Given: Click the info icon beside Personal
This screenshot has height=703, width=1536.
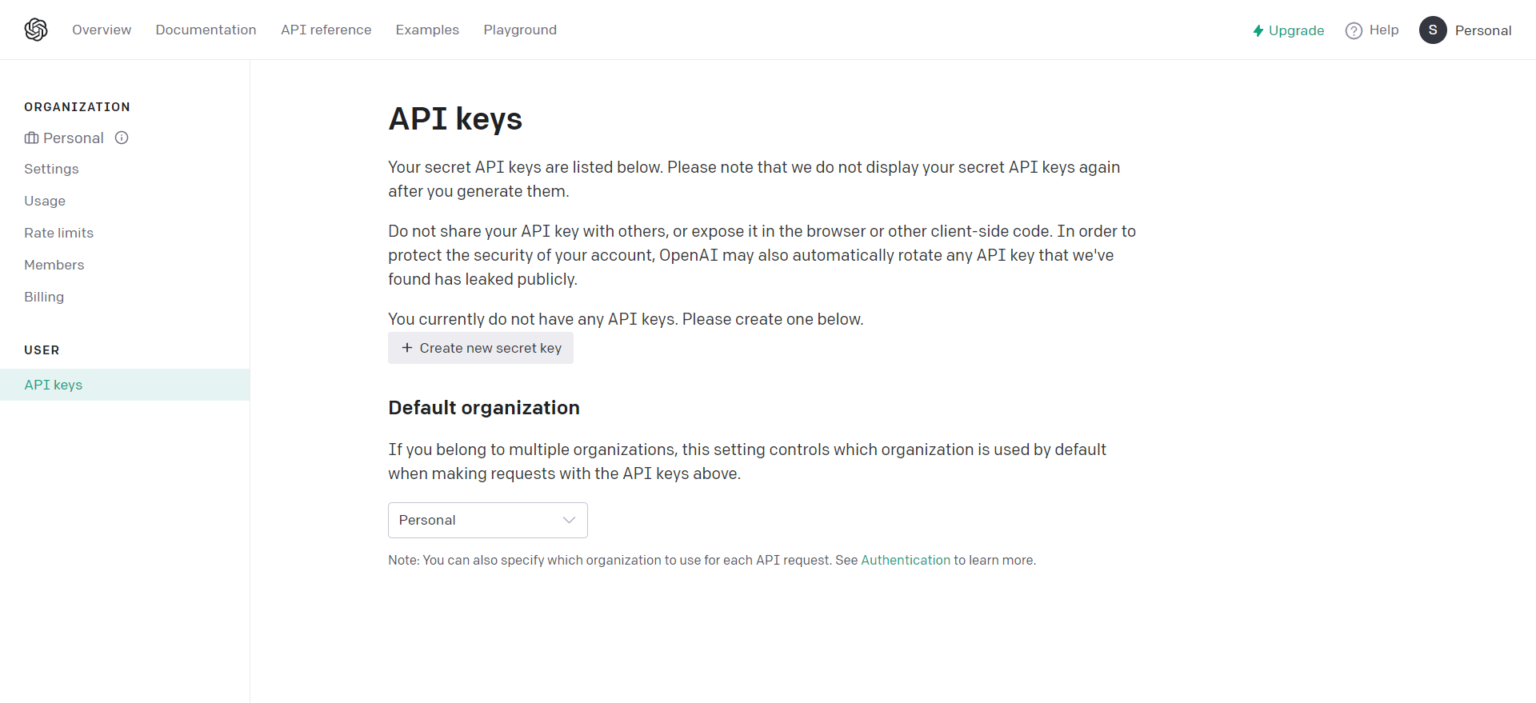Looking at the screenshot, I should [x=122, y=138].
